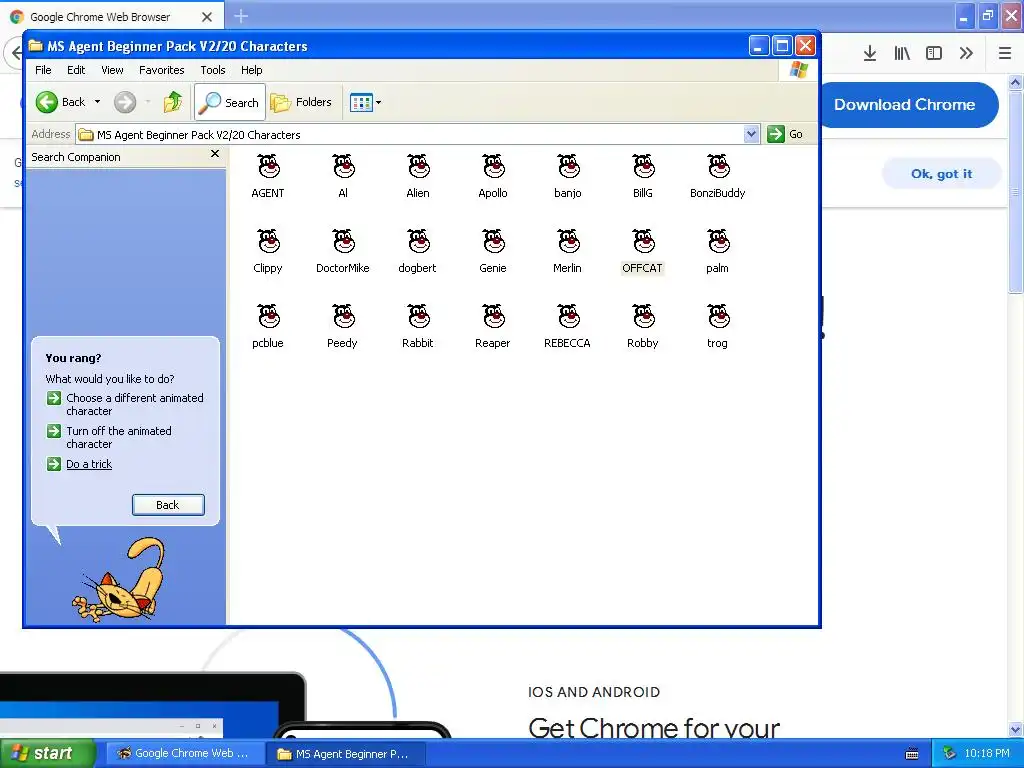Click into the Explorer Address field

[x=418, y=135]
